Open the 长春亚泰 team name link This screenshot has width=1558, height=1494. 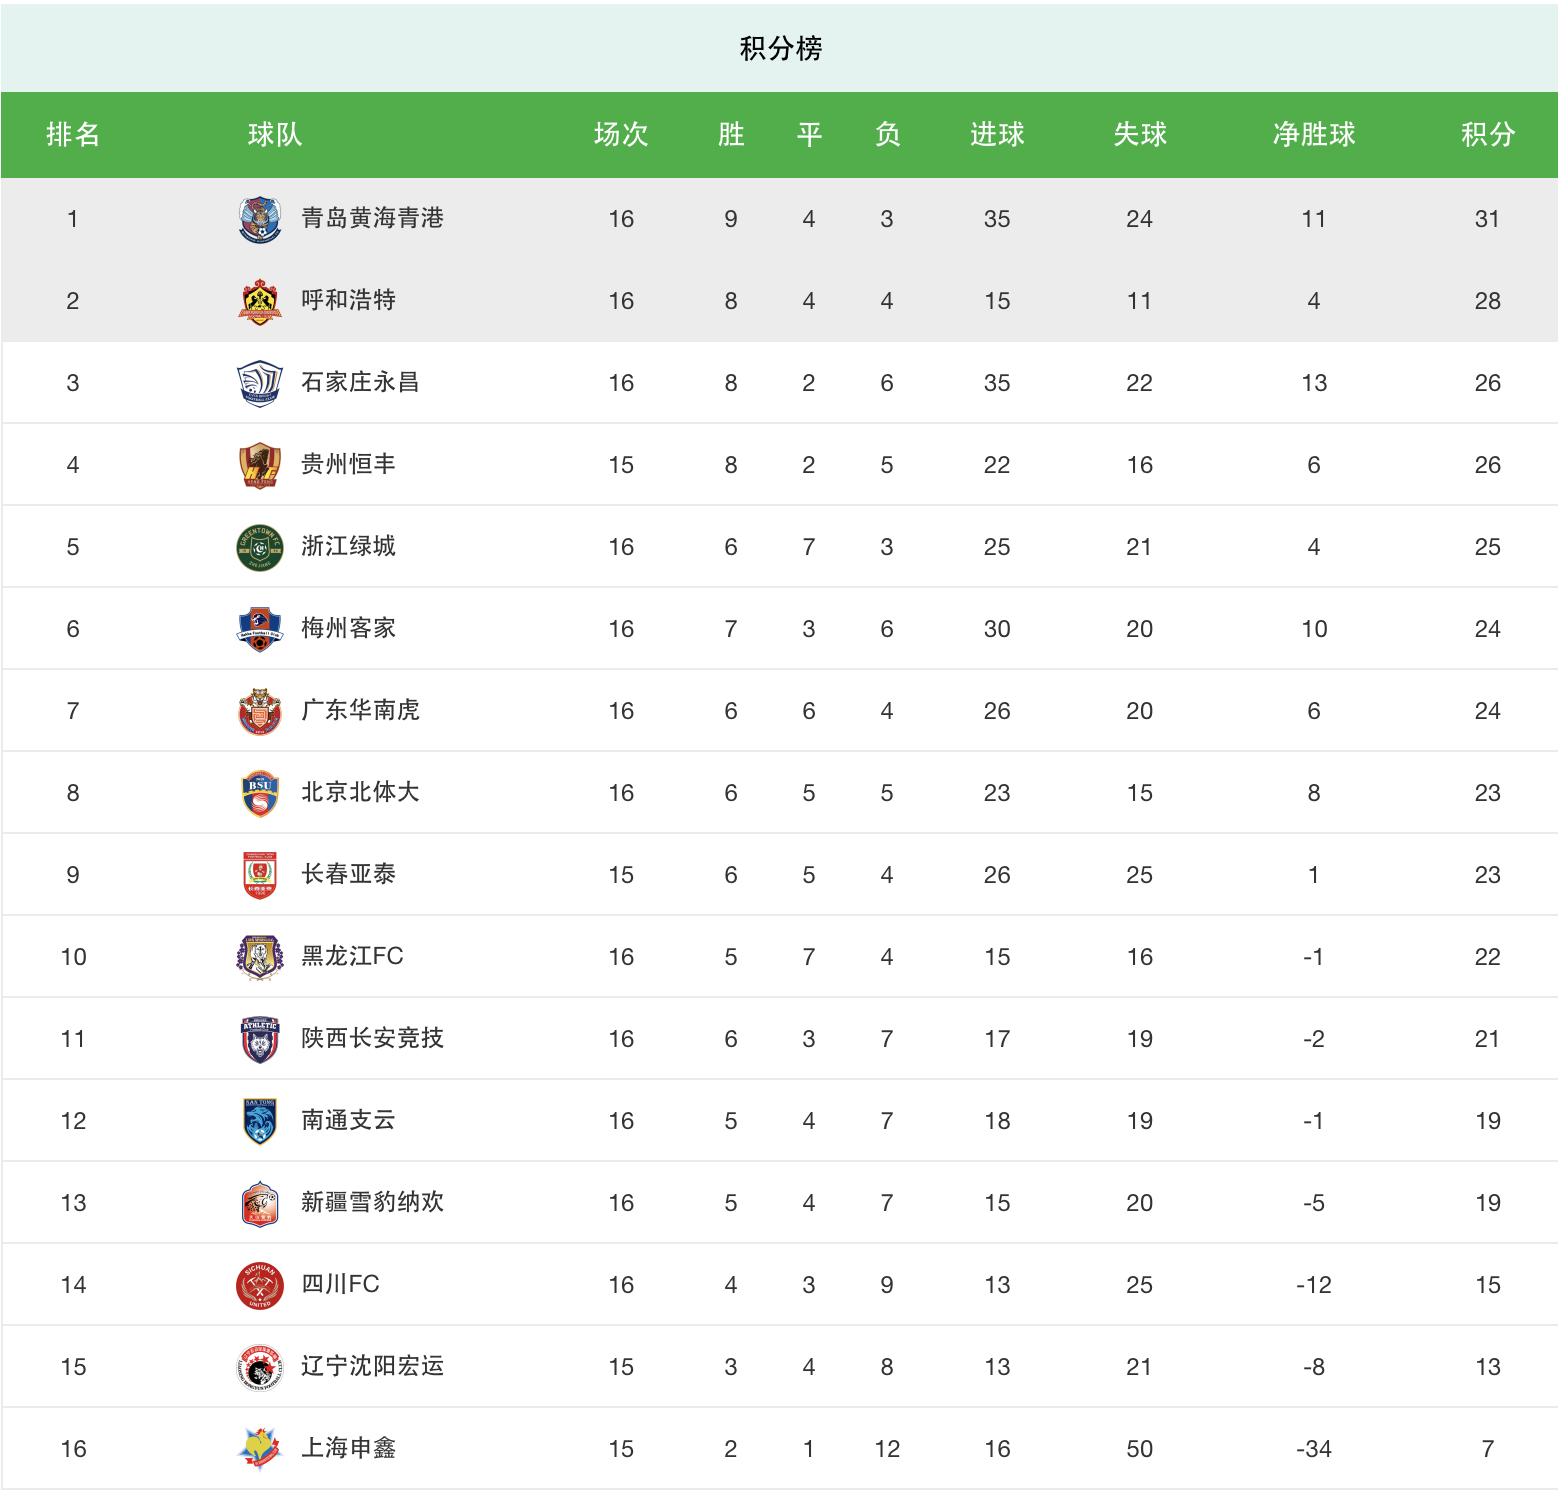[349, 874]
